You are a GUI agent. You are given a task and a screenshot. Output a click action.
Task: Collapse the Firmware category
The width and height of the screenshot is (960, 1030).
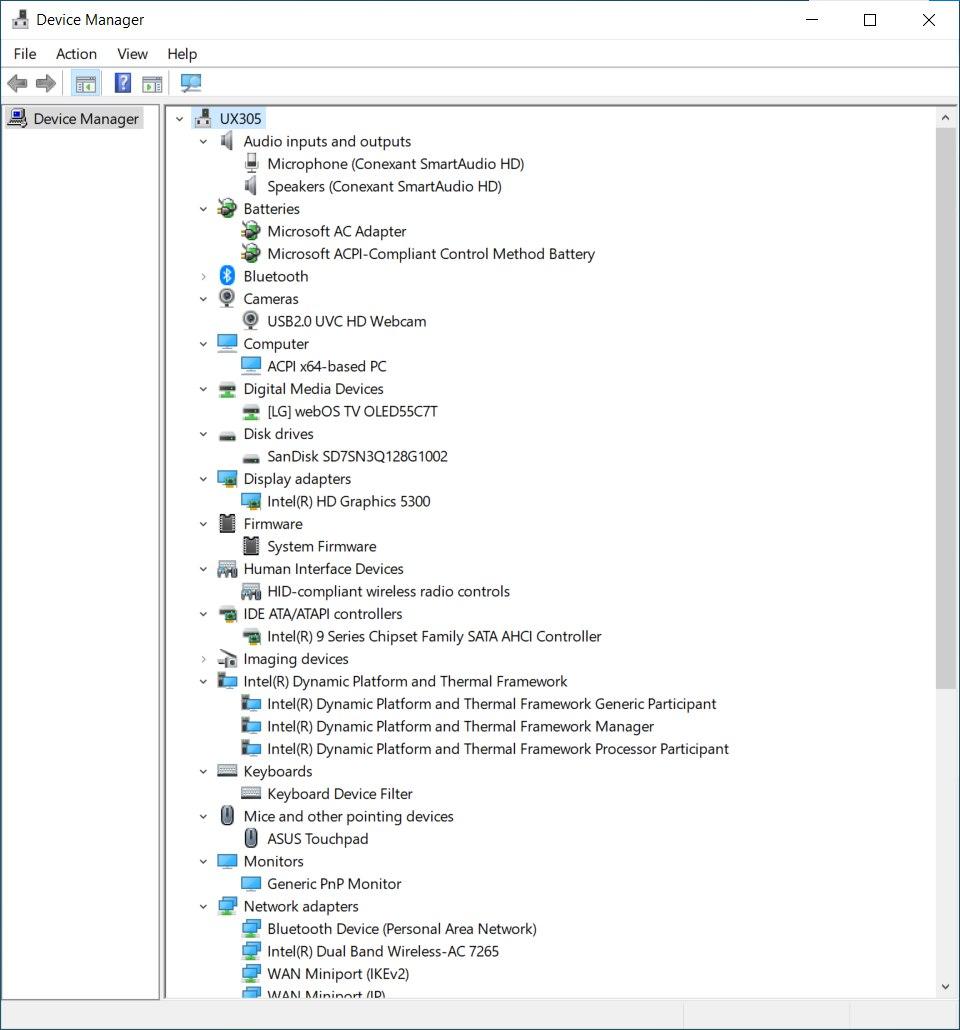203,524
